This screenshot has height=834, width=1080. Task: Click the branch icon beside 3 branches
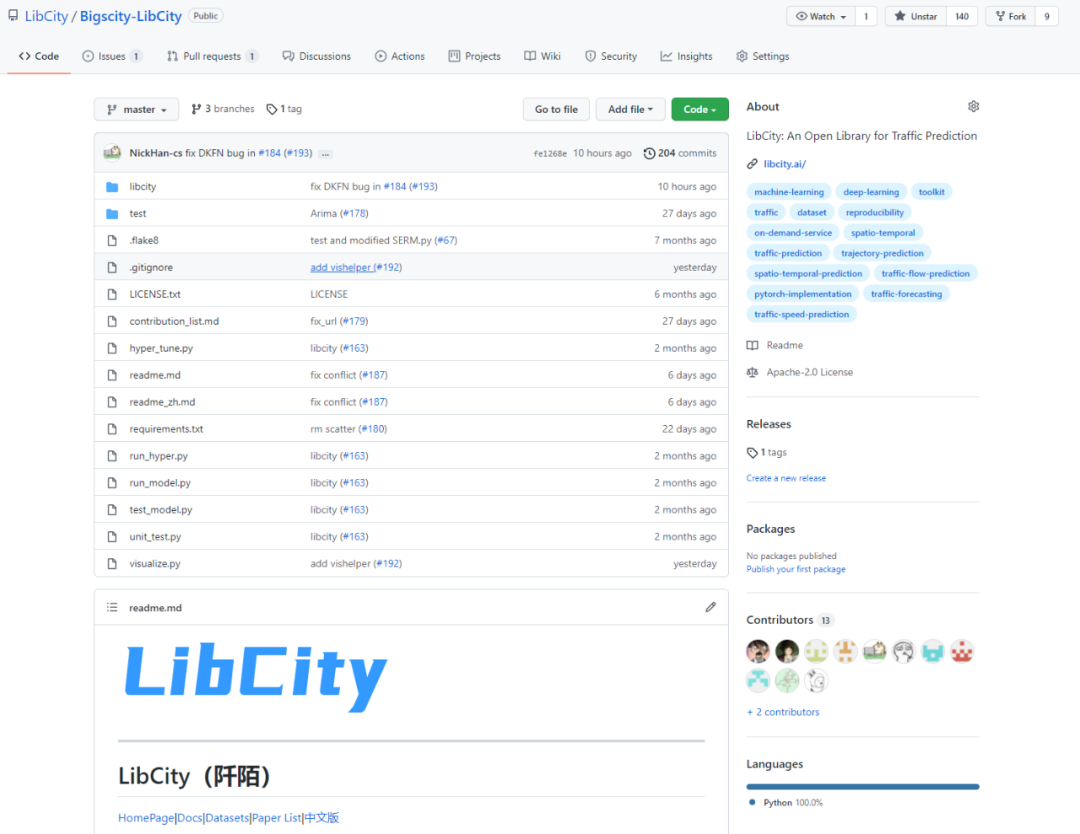(196, 109)
